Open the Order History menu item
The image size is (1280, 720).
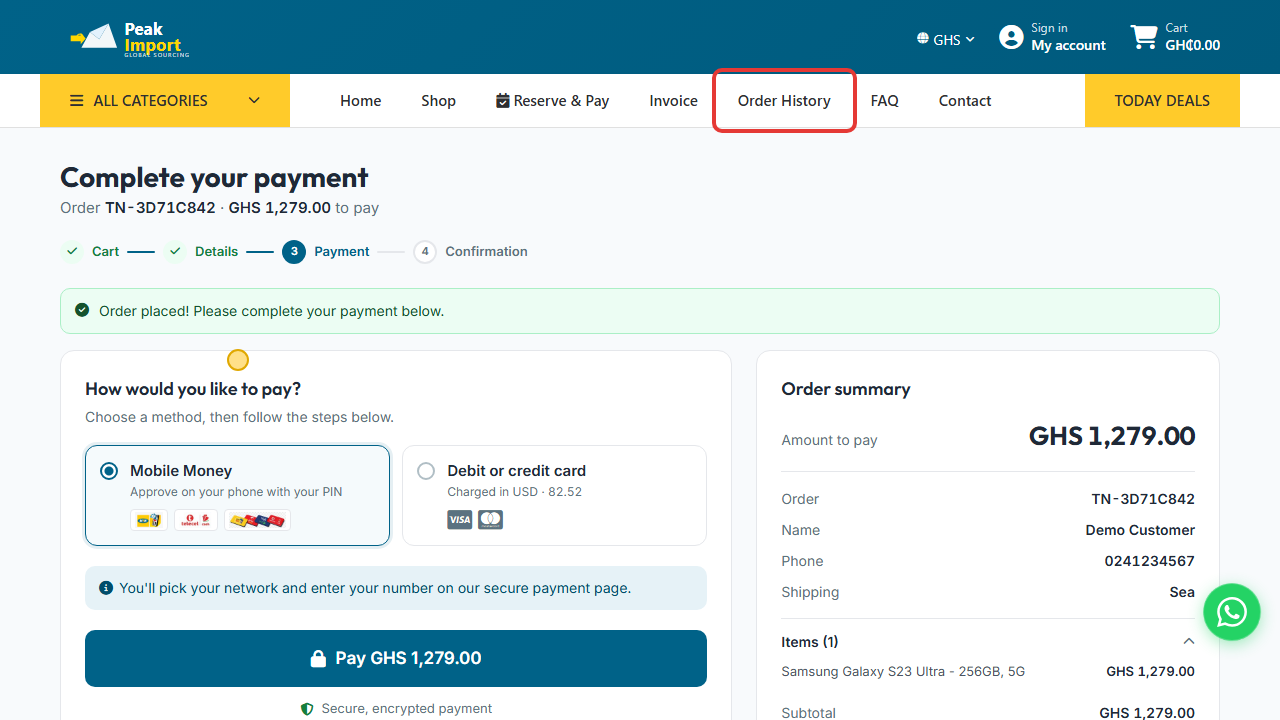(x=784, y=101)
